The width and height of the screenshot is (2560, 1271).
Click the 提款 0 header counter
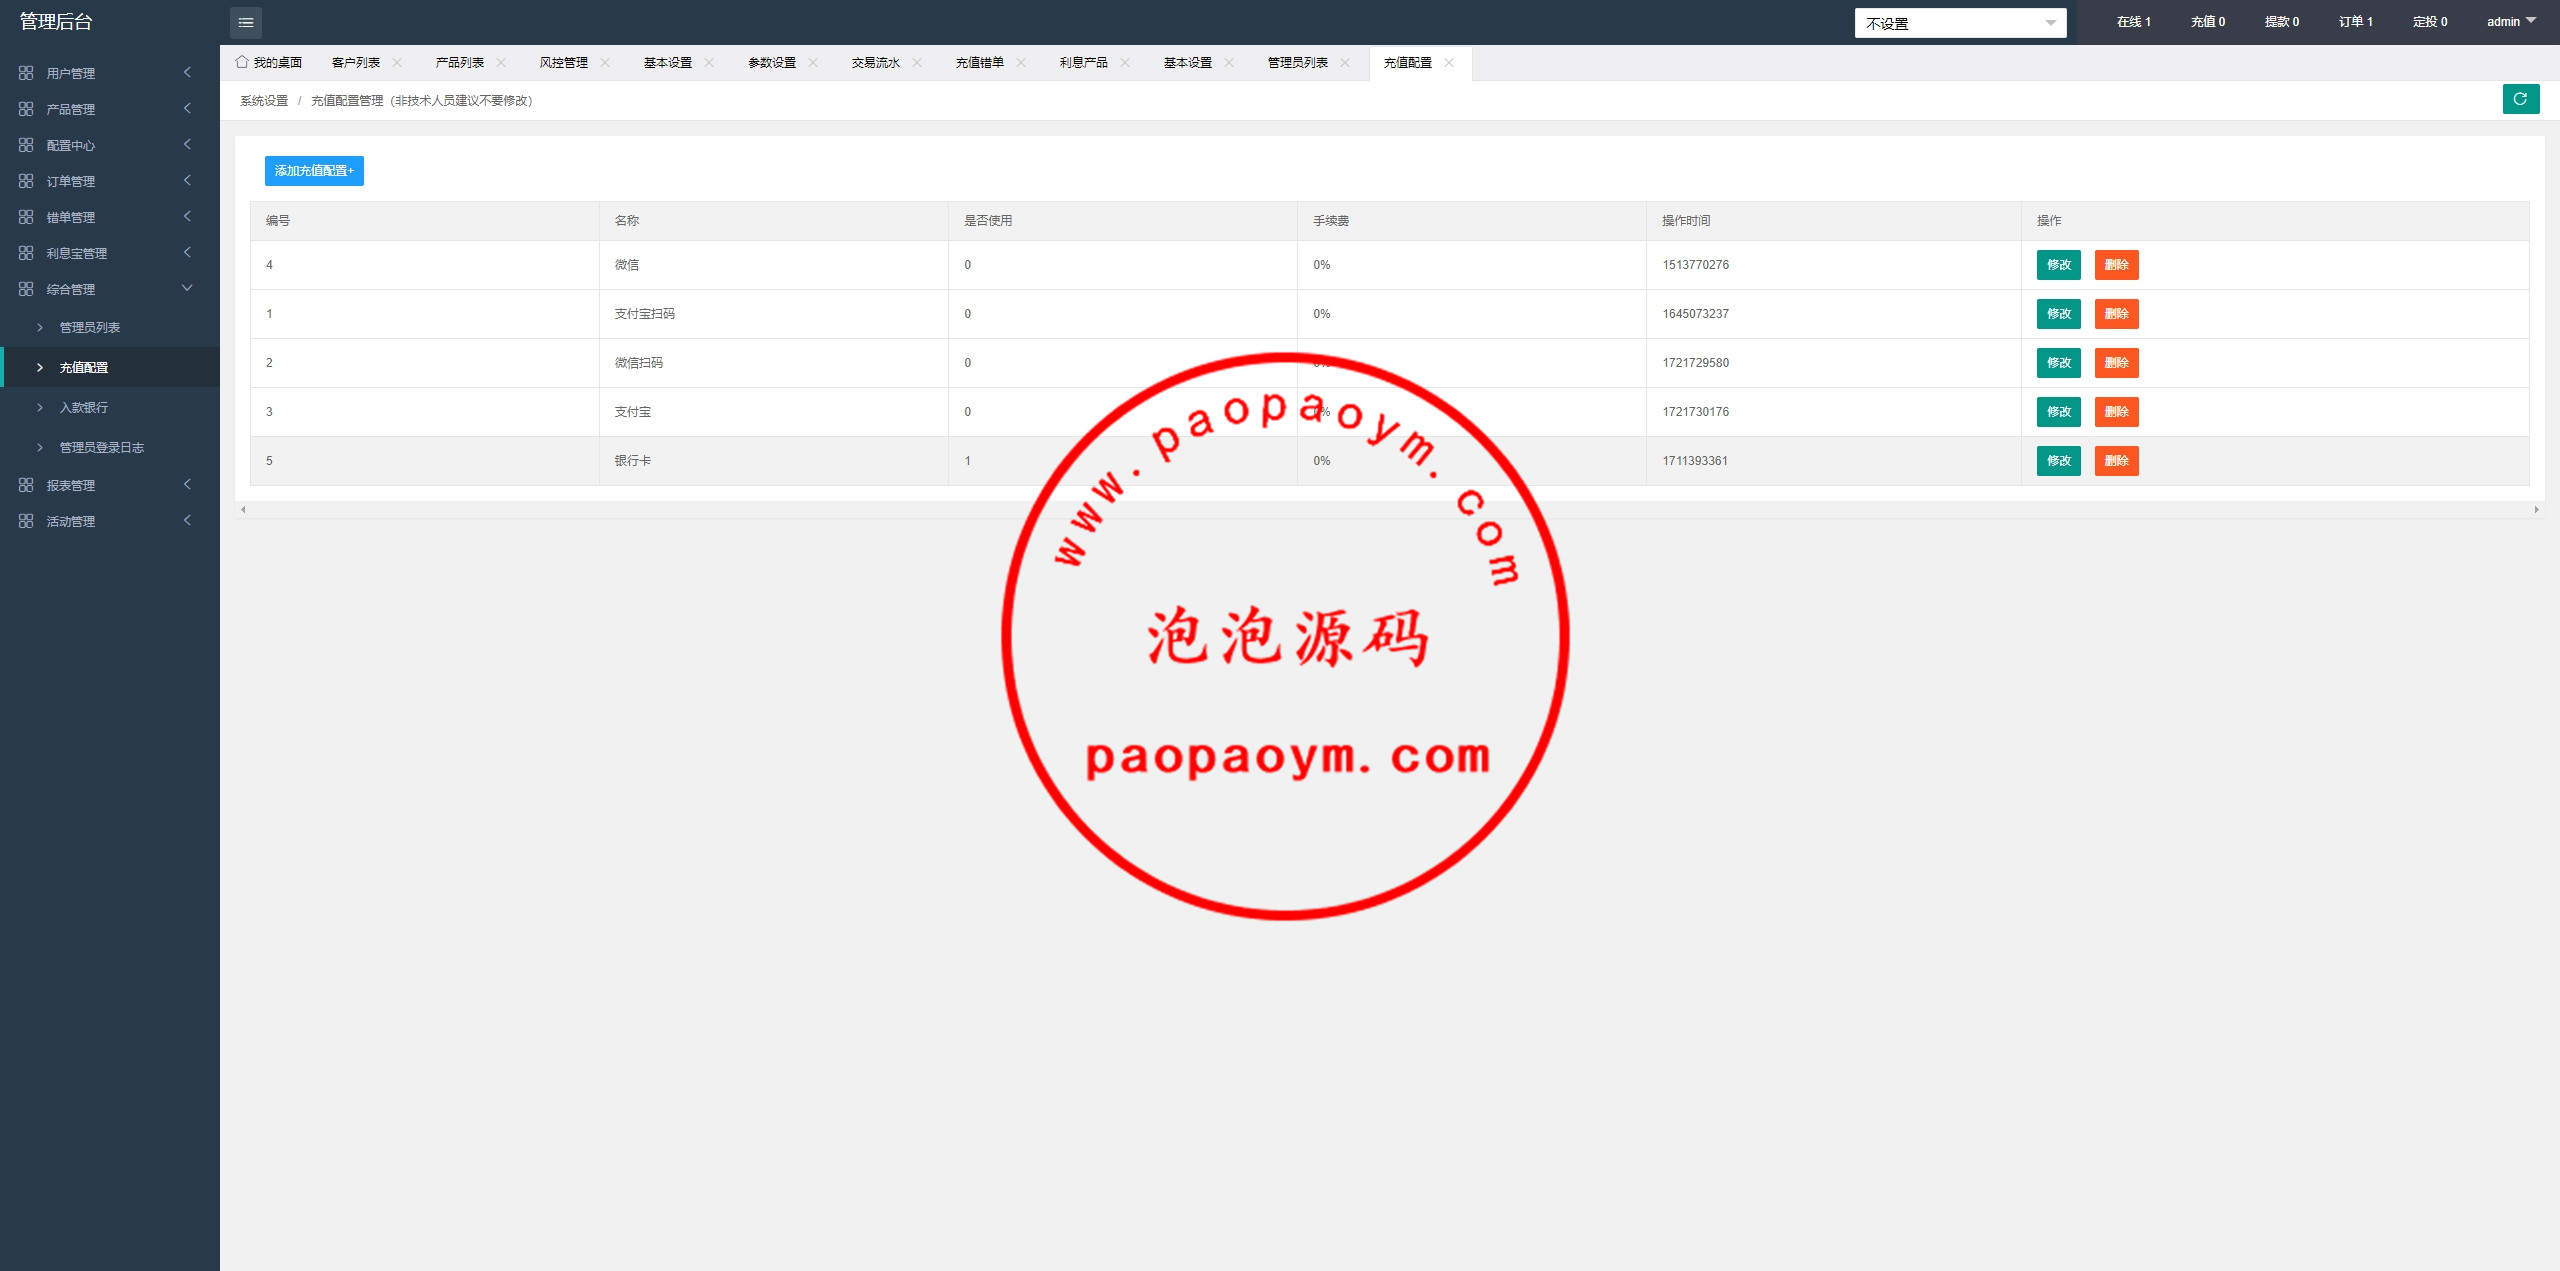pyautogui.click(x=2282, y=22)
